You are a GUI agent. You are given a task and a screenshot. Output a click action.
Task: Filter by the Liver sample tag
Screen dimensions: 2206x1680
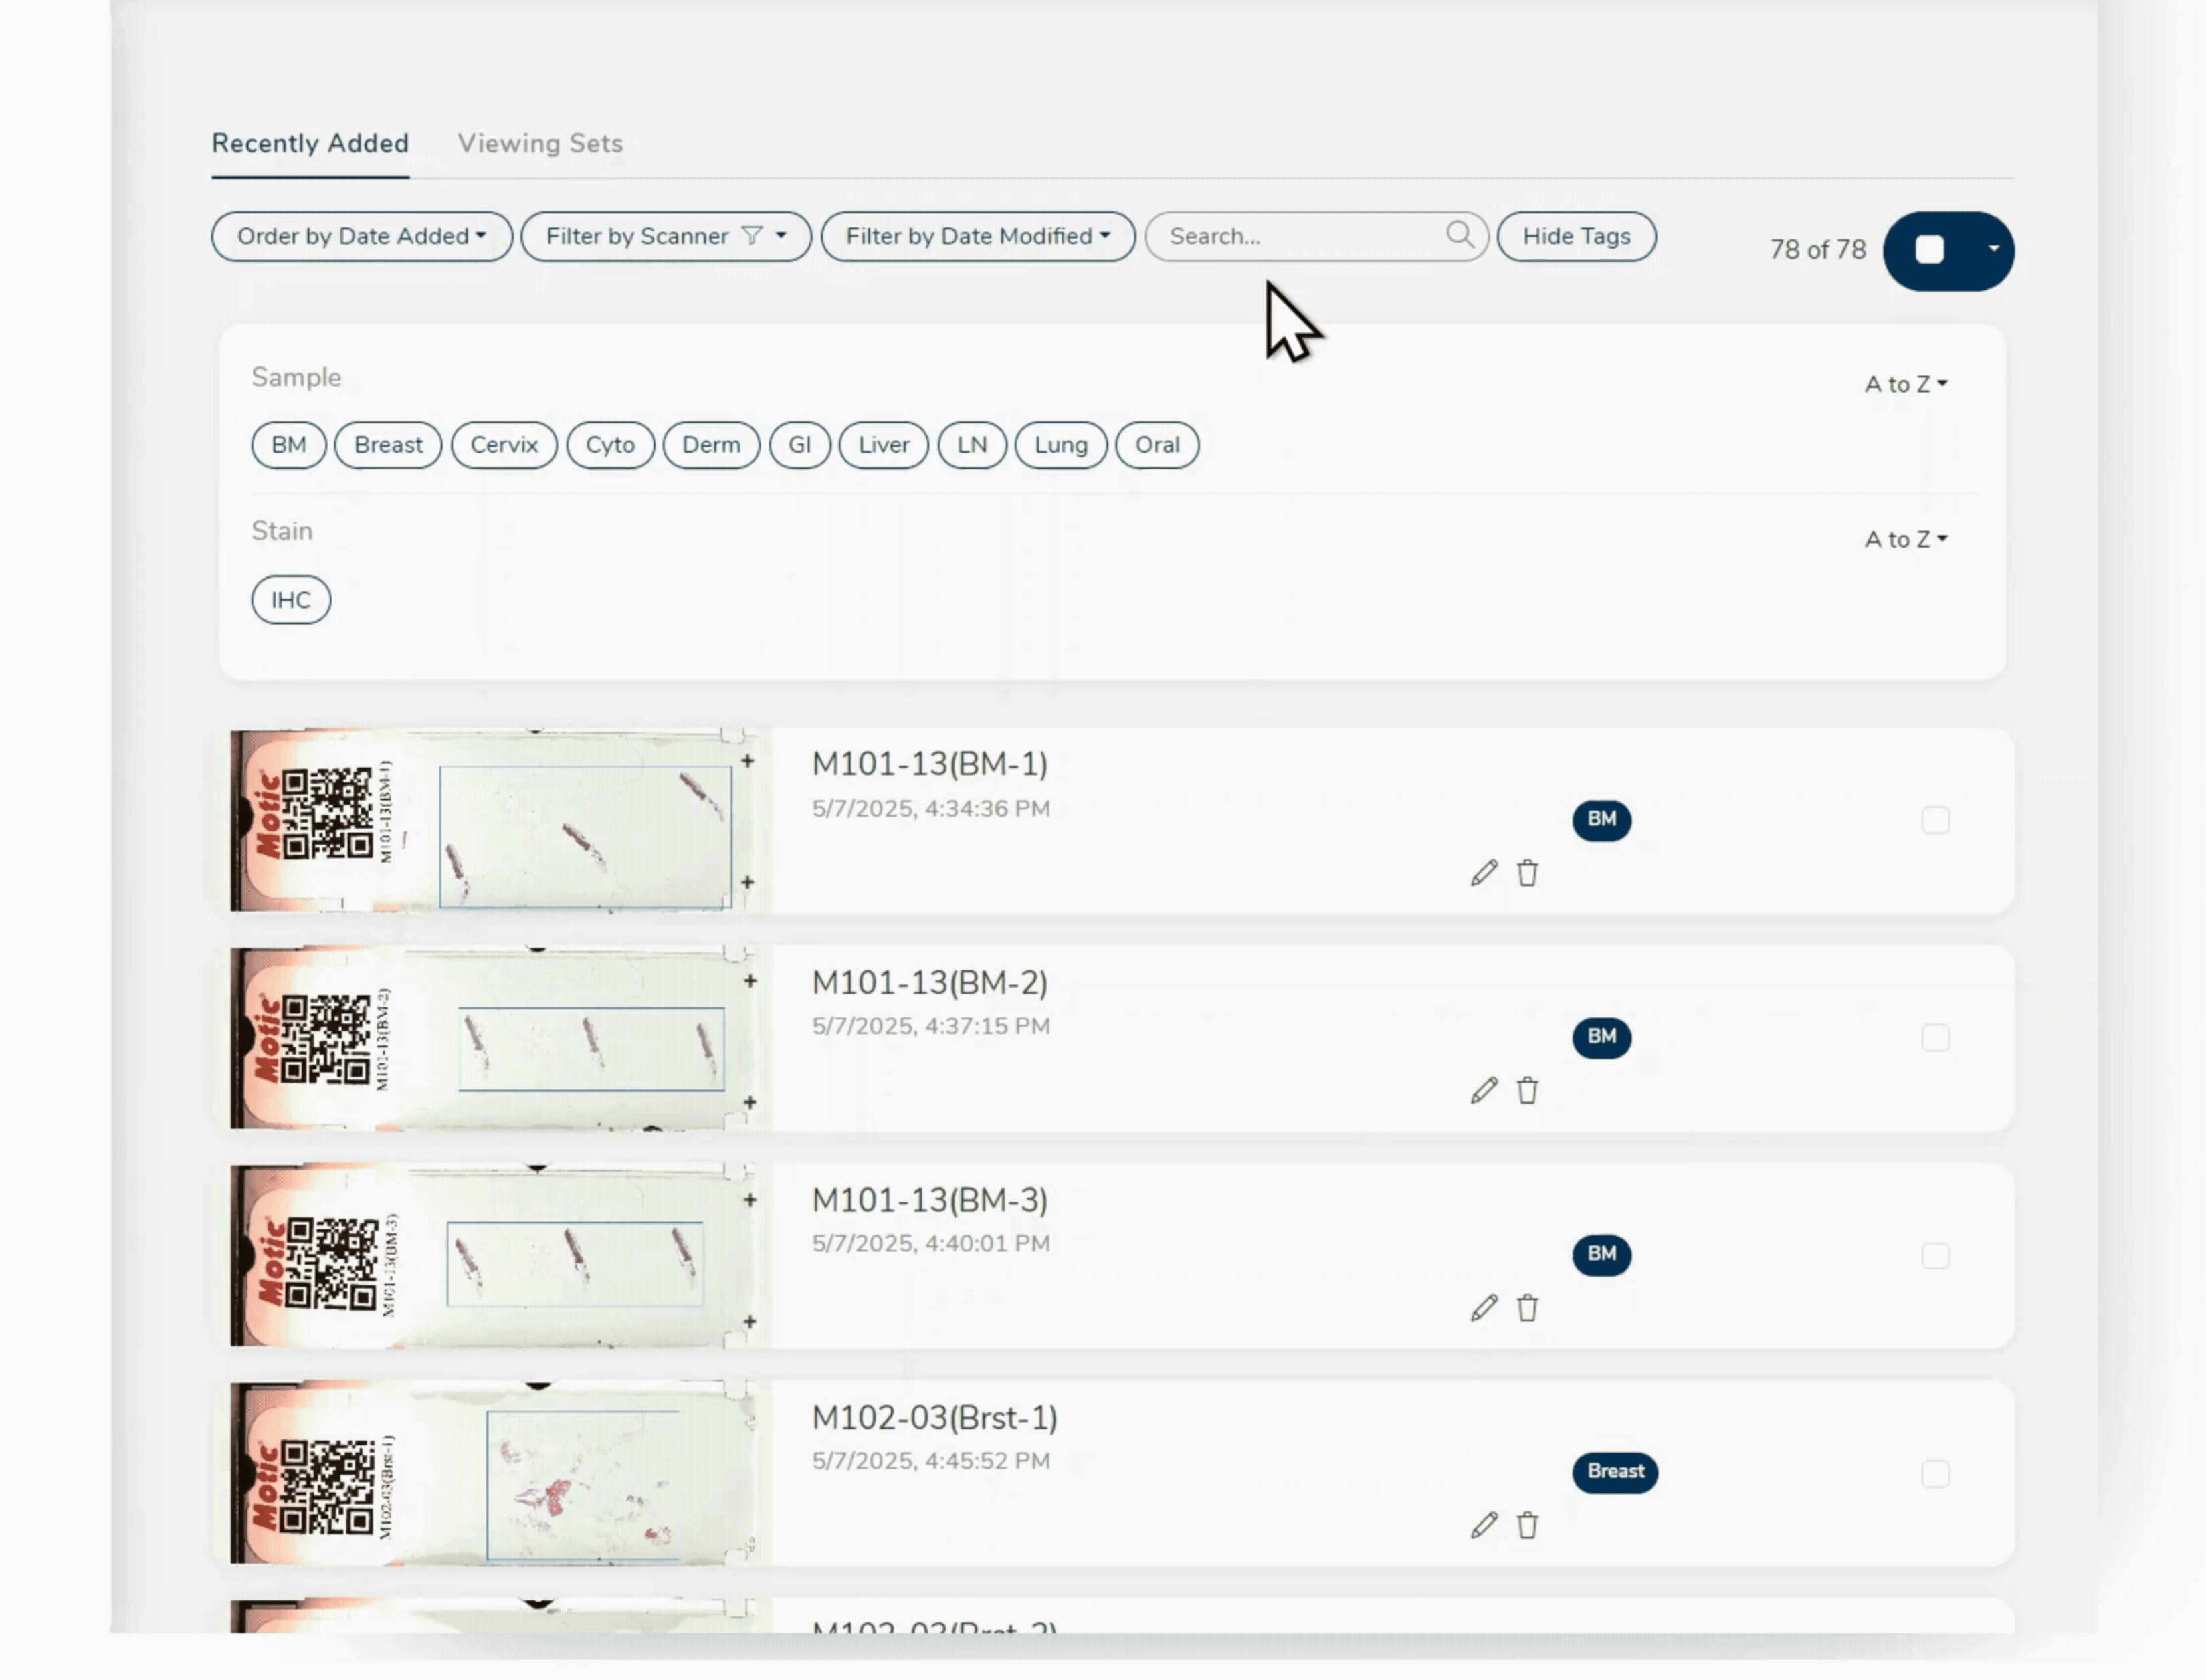[884, 445]
